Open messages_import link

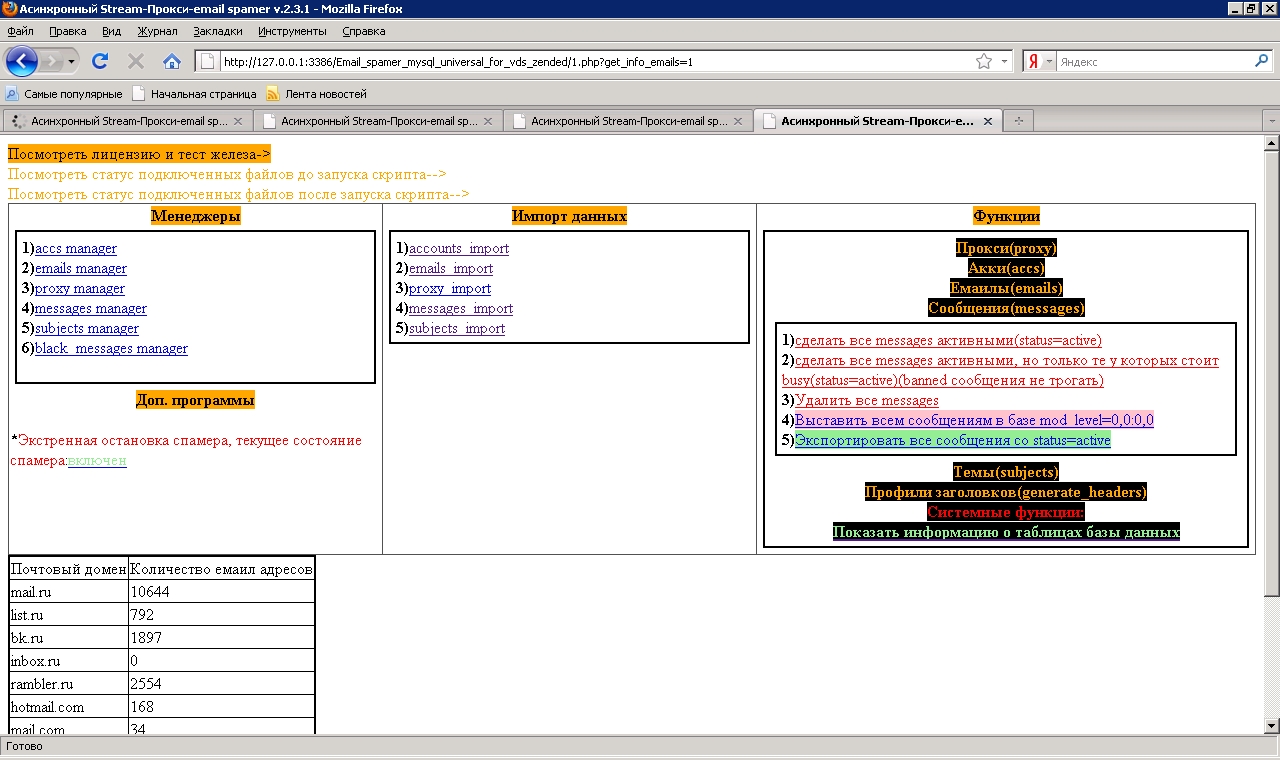click(461, 308)
